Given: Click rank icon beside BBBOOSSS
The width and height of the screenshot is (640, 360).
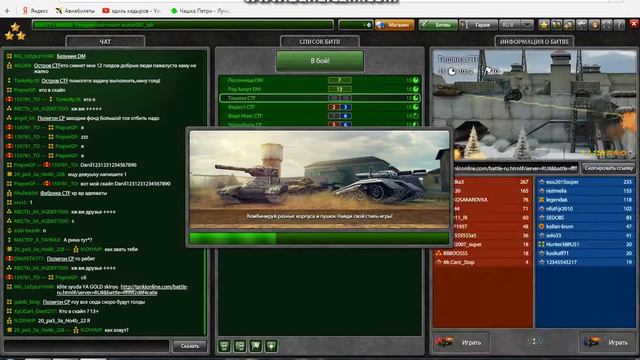Looking at the screenshot, I should [x=439, y=253].
